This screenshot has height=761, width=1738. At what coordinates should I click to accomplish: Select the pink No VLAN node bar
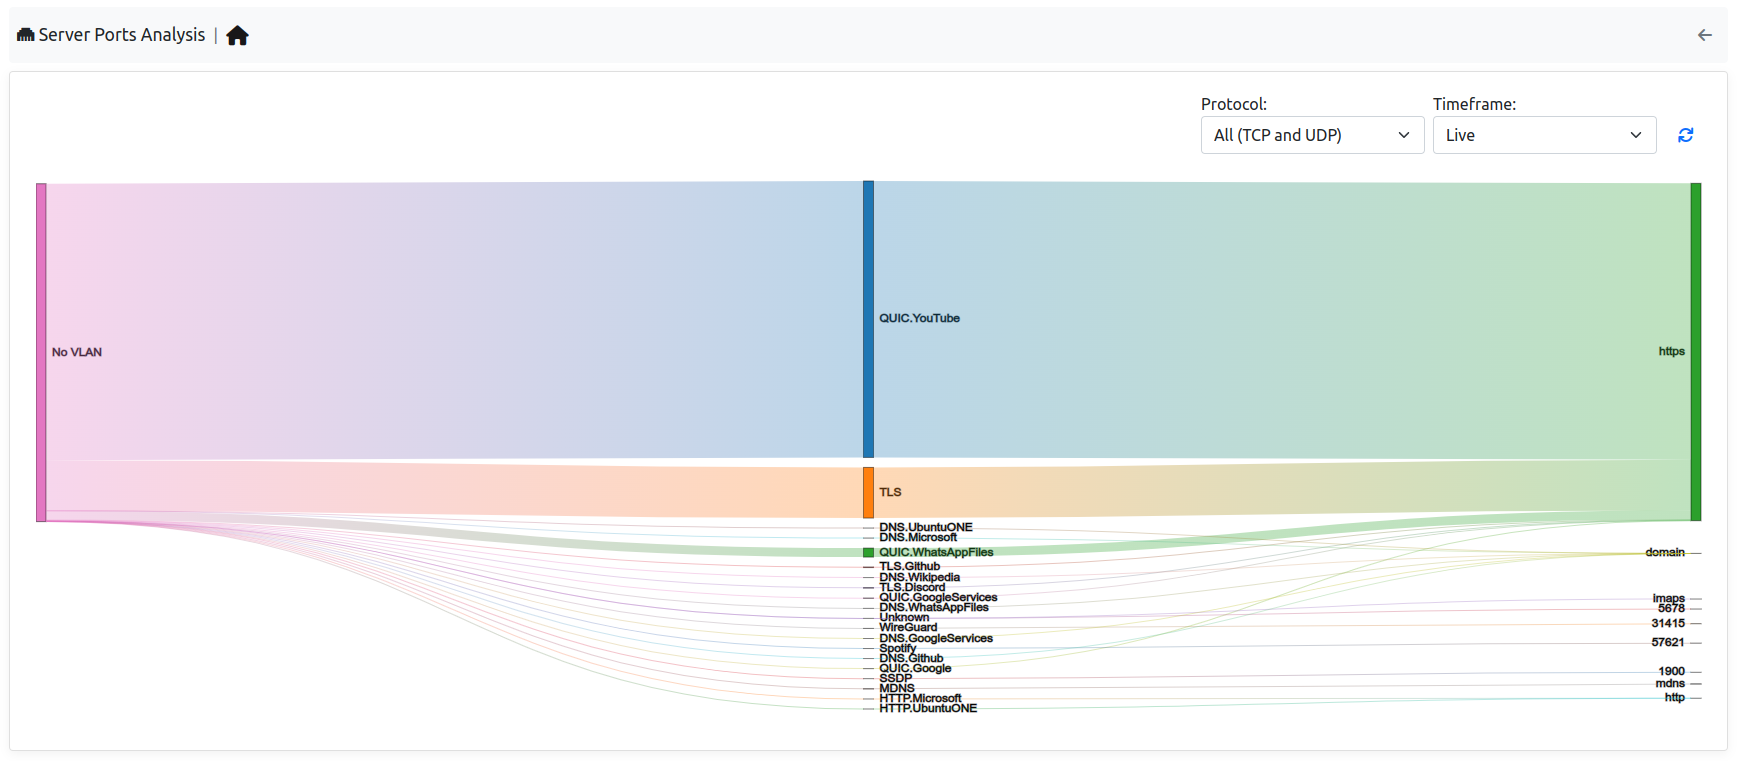point(41,352)
